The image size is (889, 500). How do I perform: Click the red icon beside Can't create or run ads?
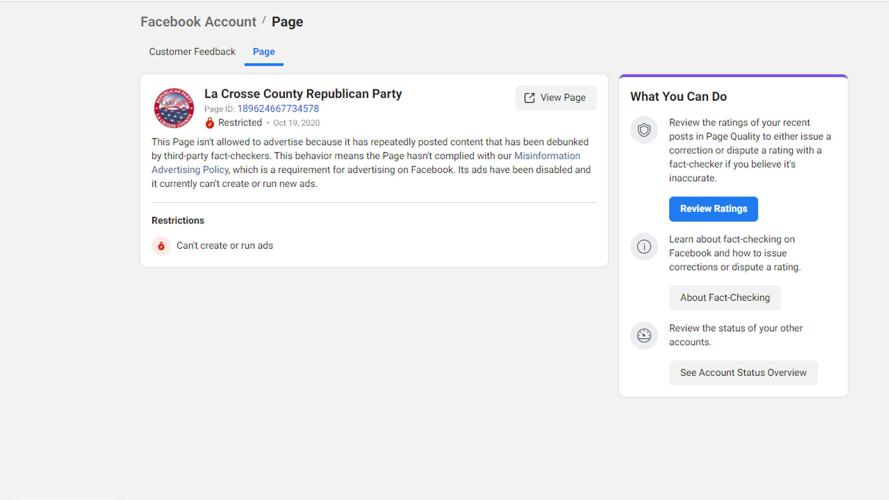(161, 245)
